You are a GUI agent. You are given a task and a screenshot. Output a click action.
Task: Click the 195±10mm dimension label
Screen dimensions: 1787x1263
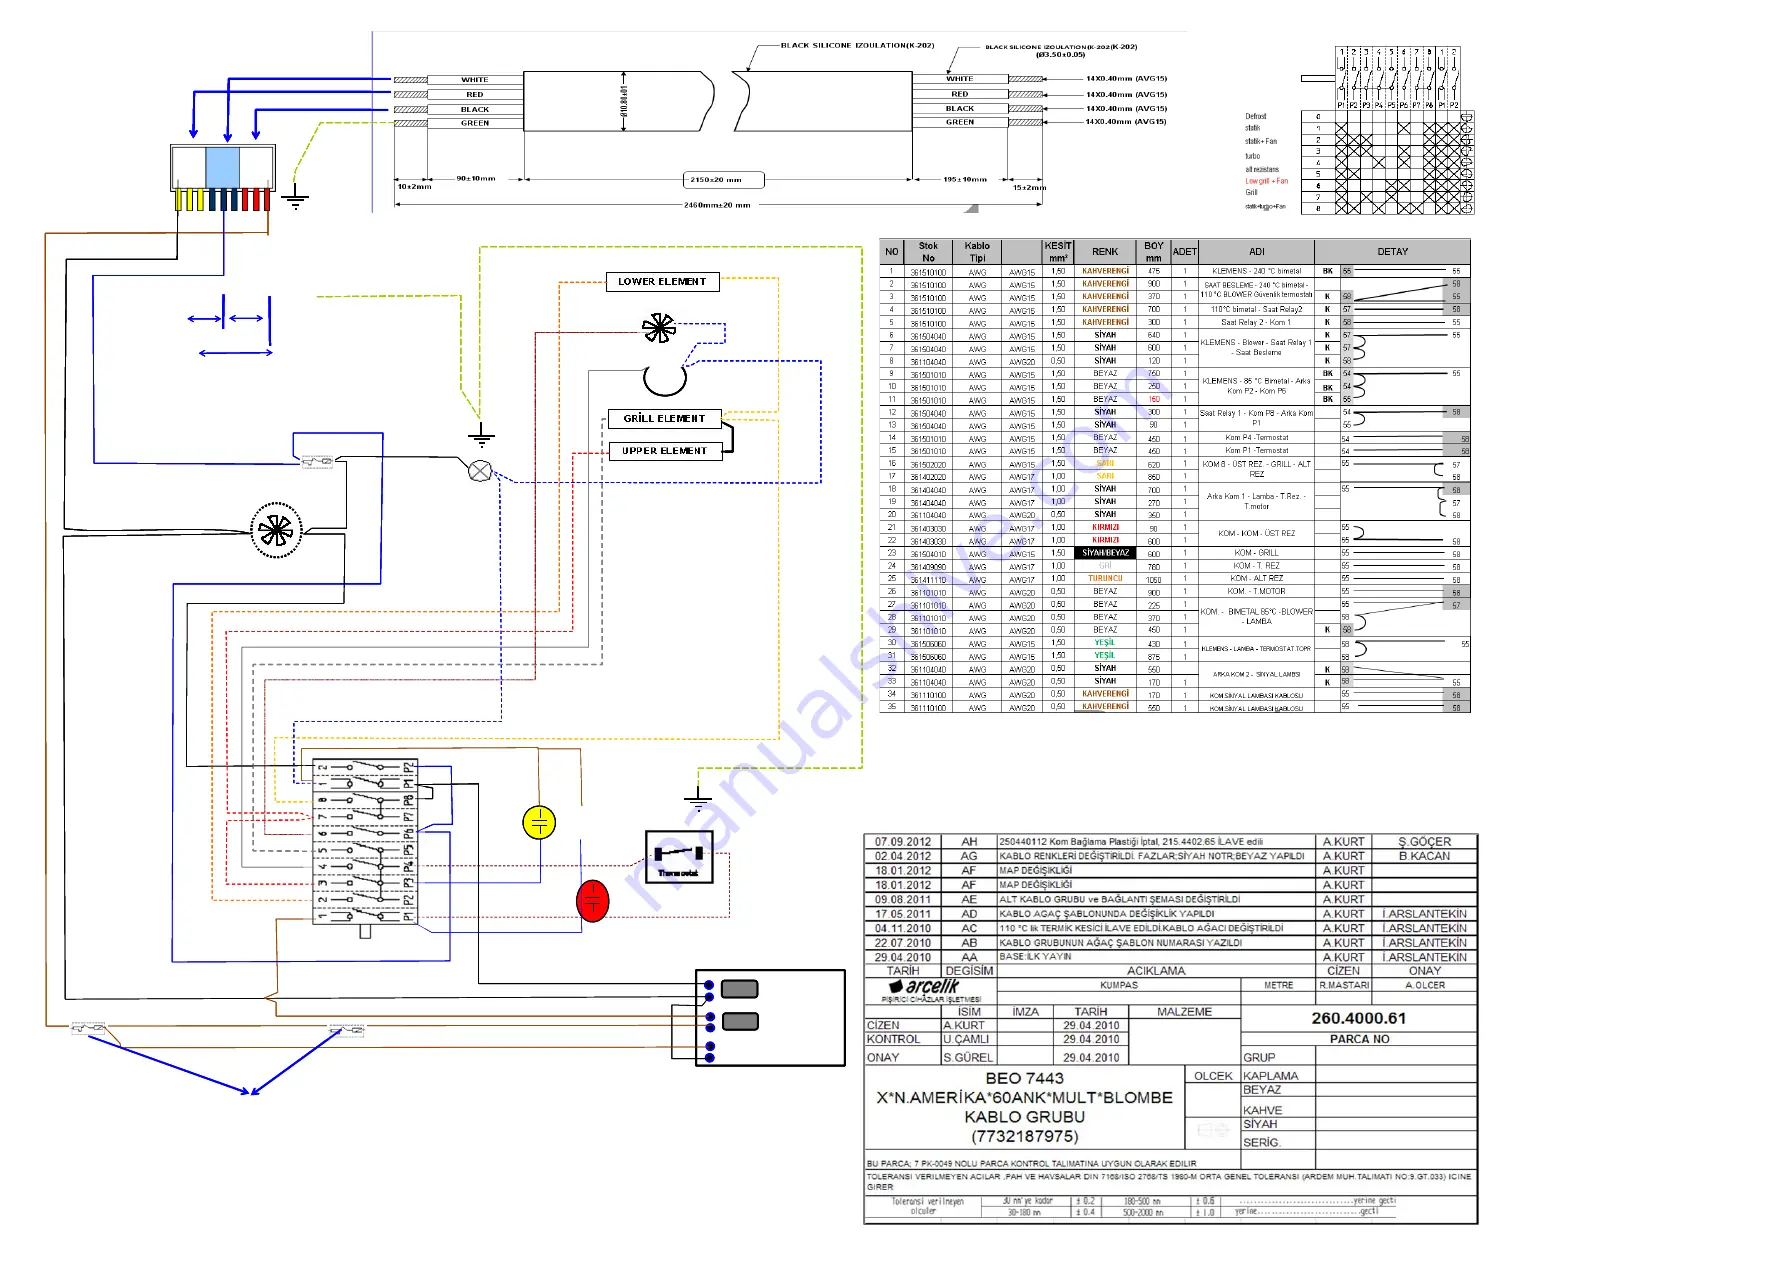tap(965, 180)
